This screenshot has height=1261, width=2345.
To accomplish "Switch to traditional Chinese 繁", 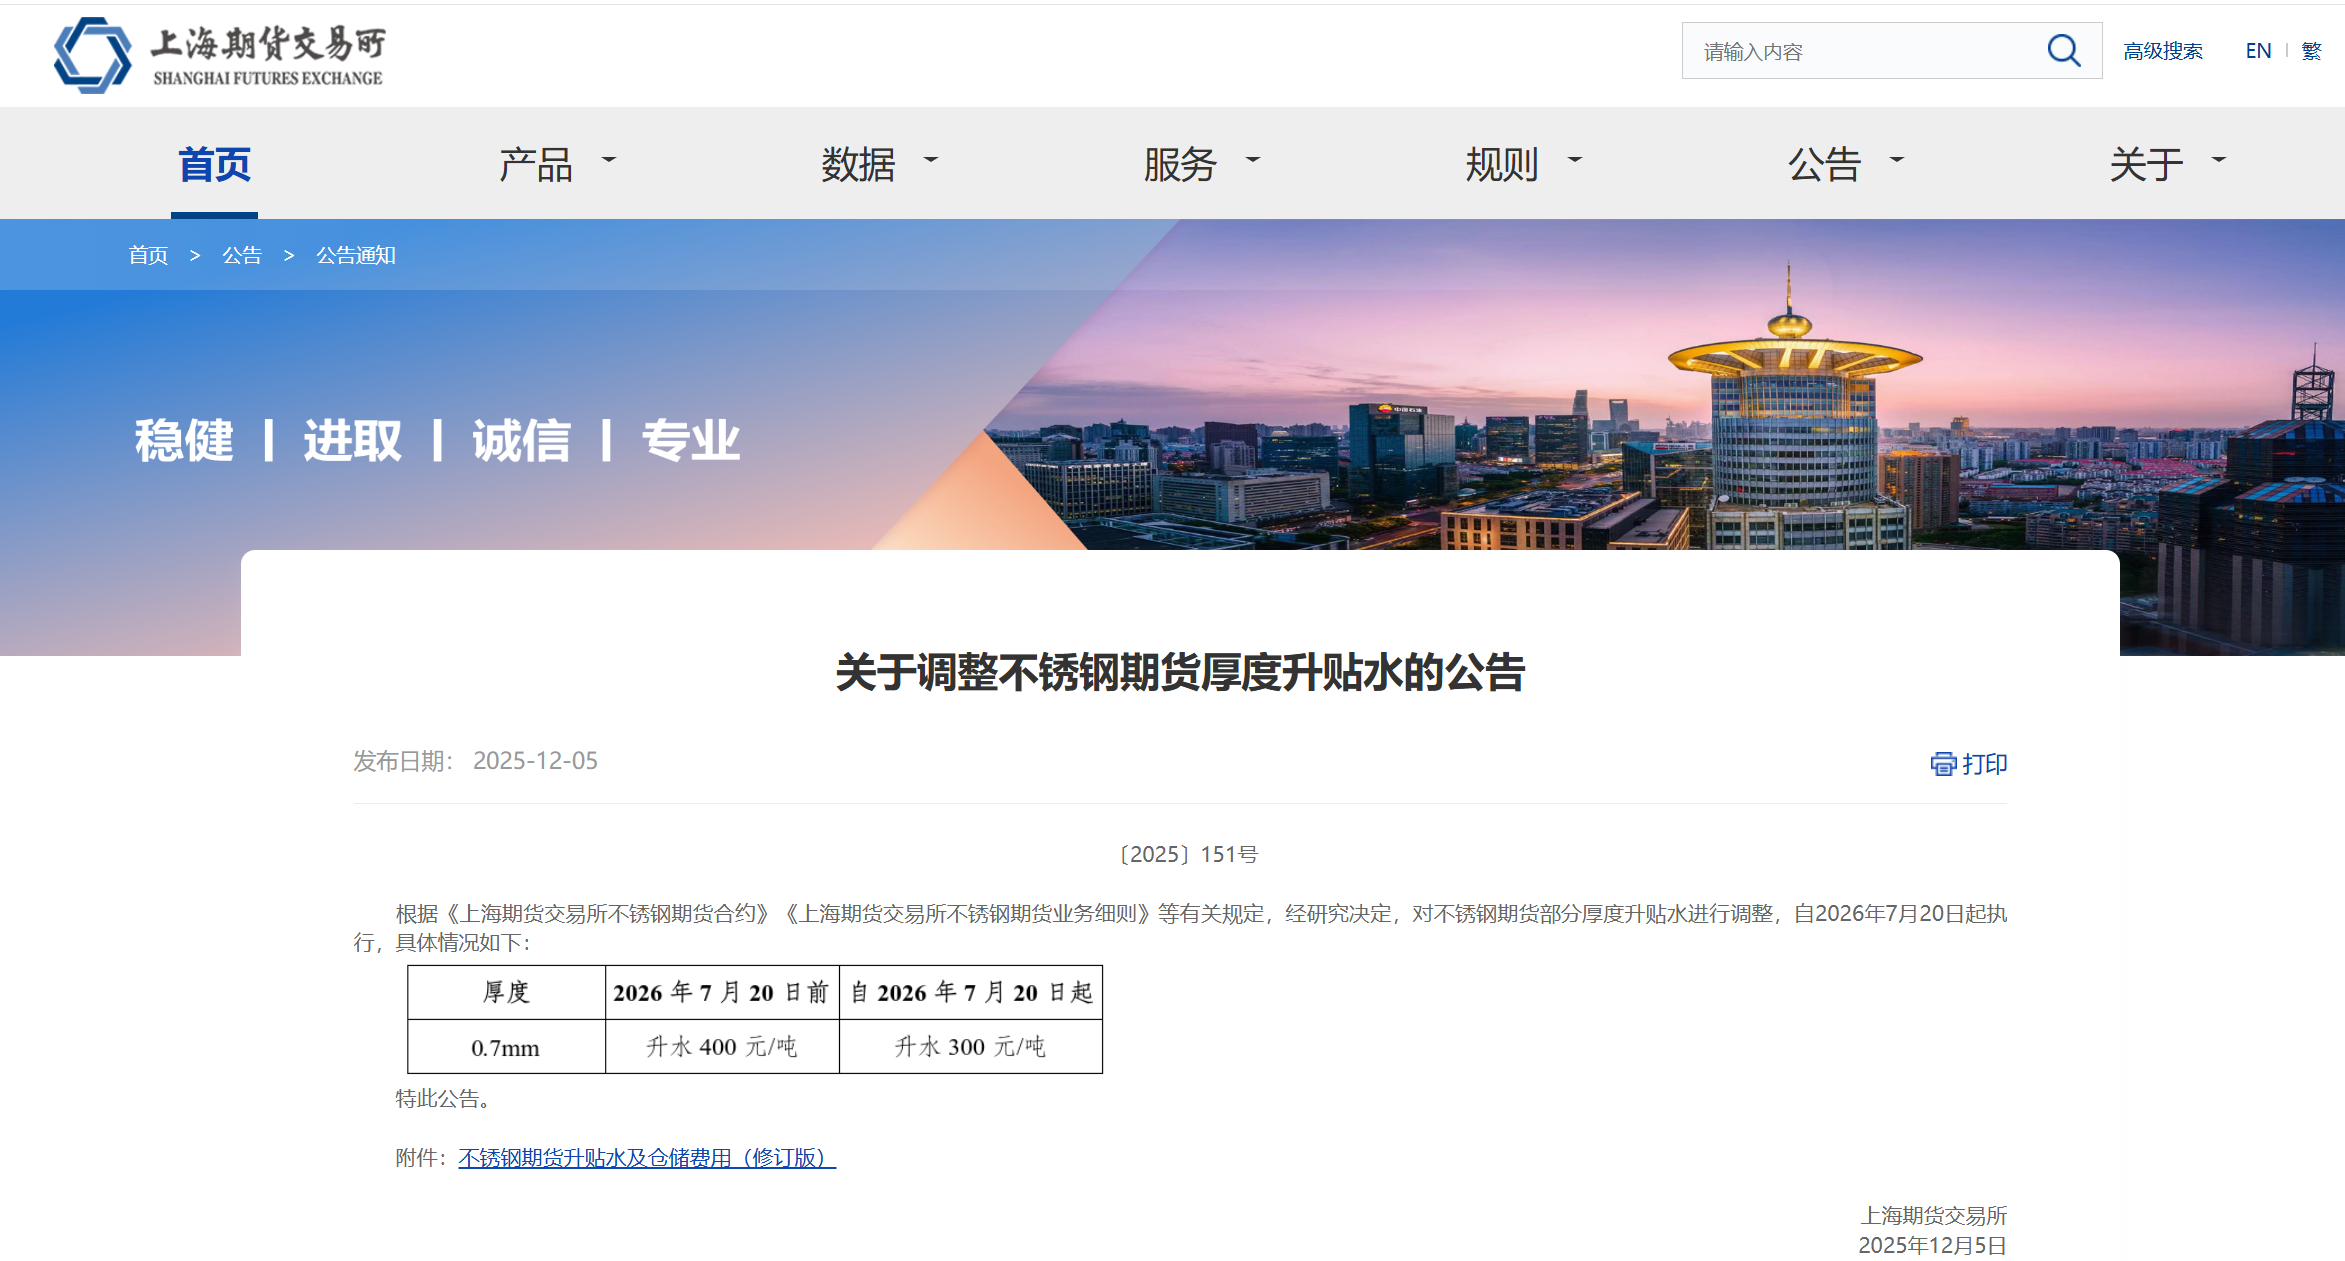I will point(2311,51).
